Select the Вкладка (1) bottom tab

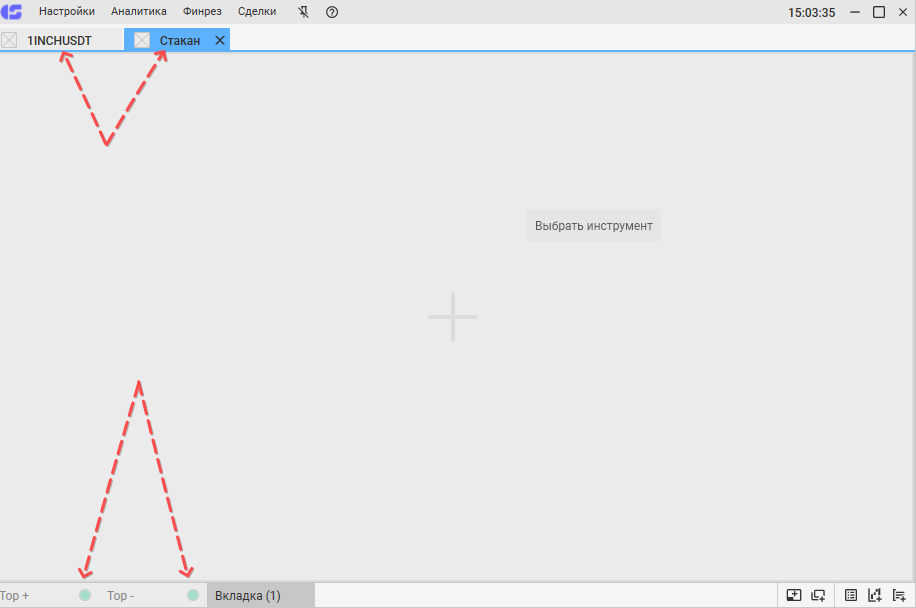(x=261, y=595)
